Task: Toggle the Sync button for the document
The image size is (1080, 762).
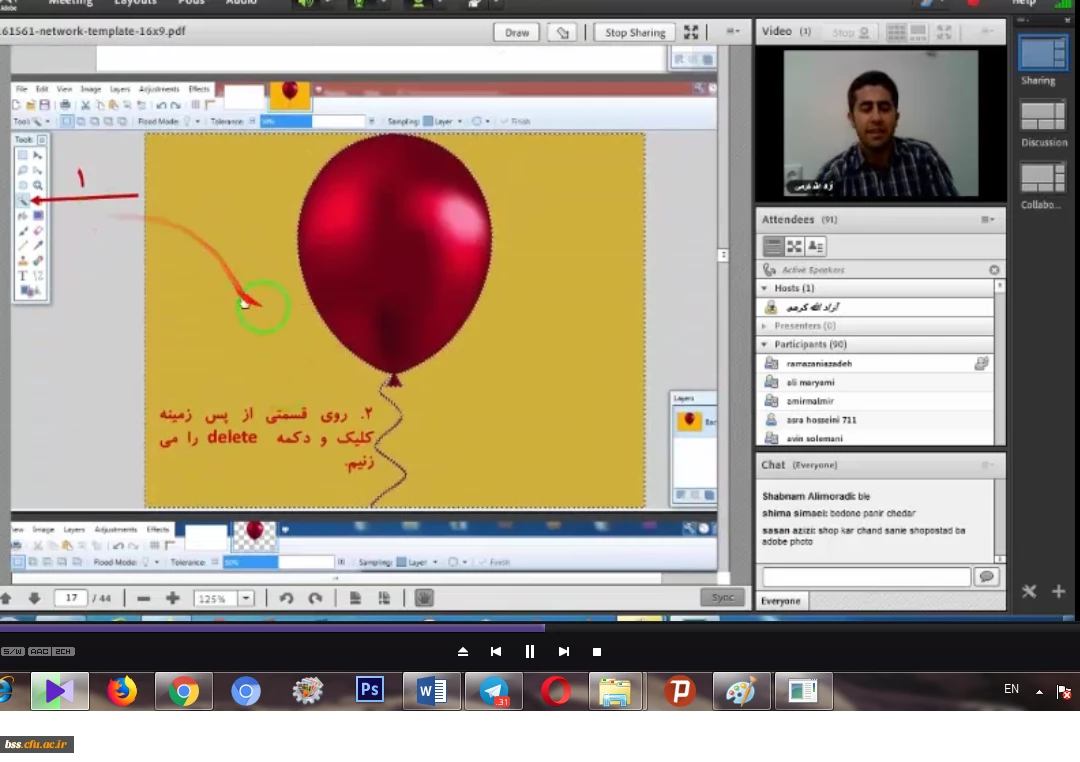Action: tap(723, 597)
